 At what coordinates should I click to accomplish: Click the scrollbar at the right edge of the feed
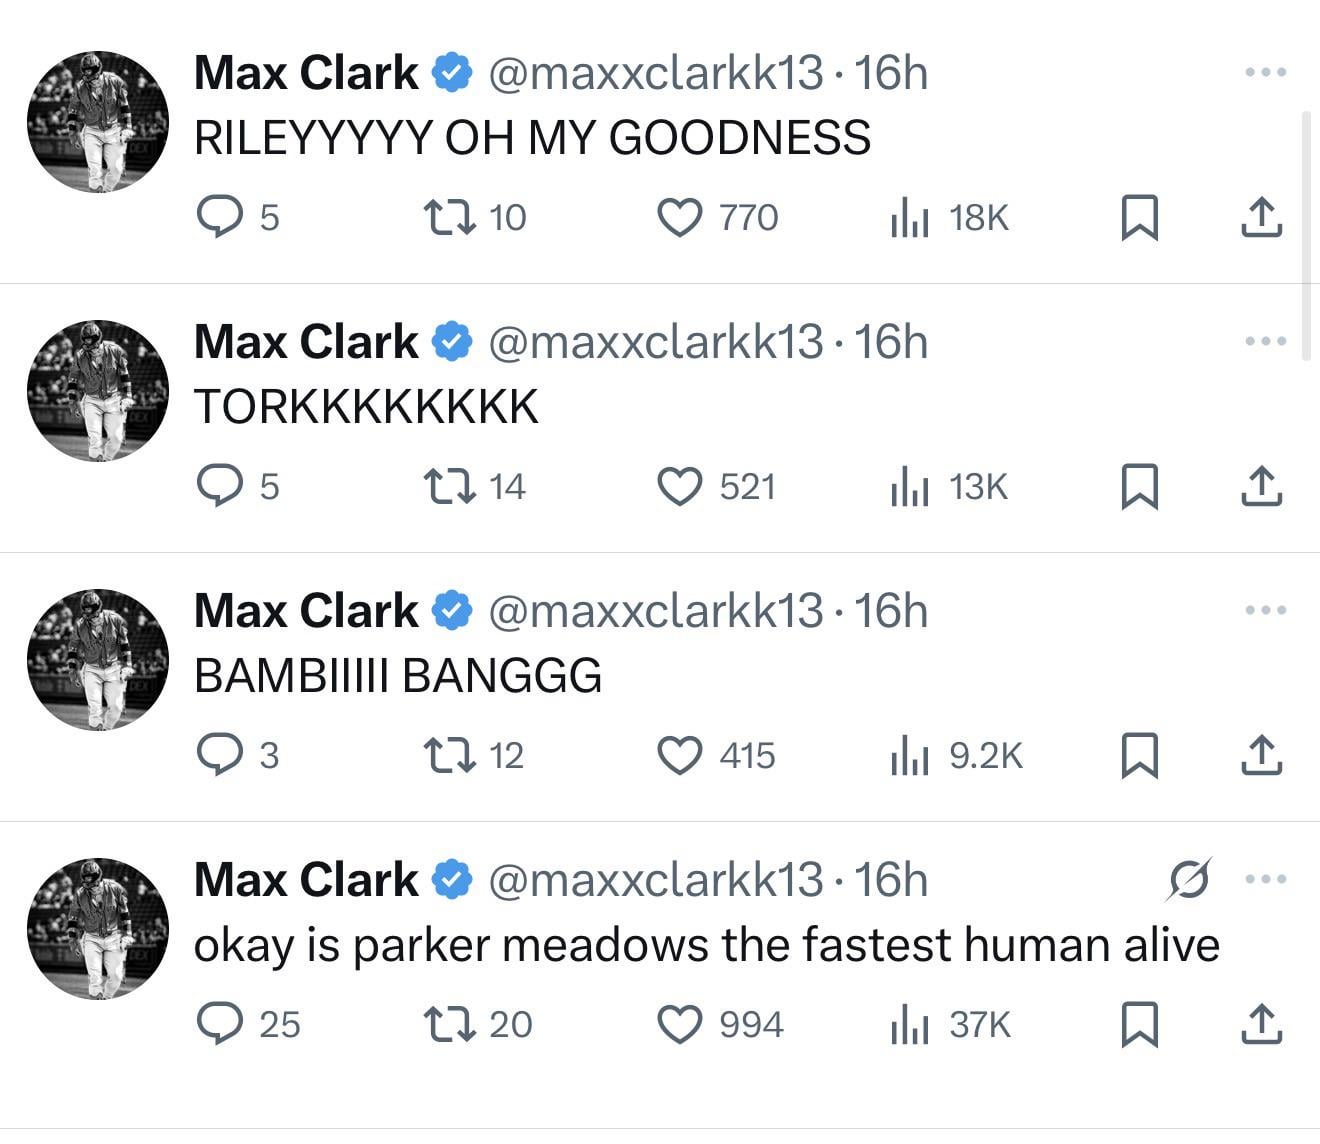[1305, 235]
